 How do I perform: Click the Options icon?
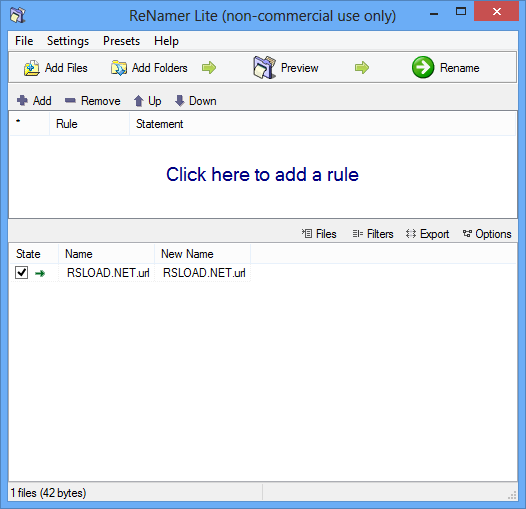(x=467, y=234)
